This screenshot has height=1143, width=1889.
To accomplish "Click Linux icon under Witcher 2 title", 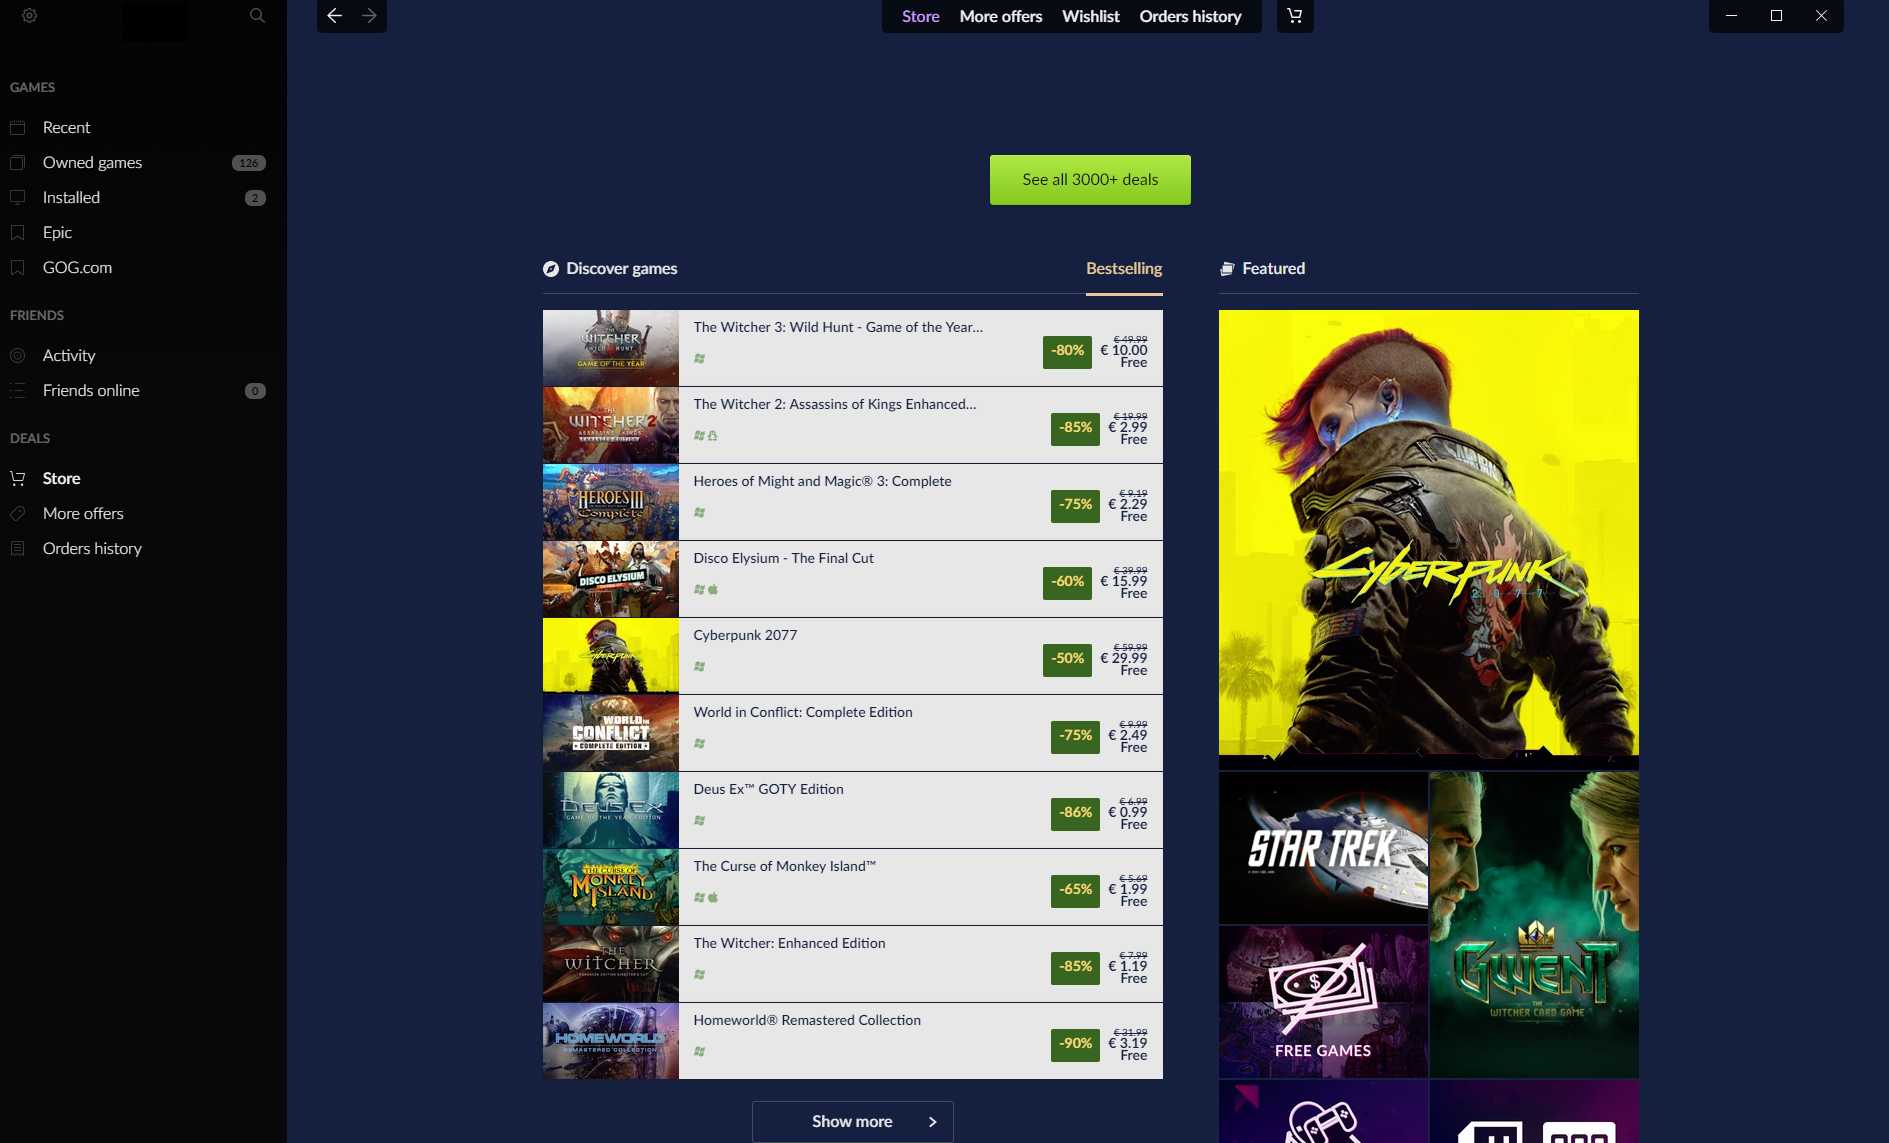I will [713, 435].
